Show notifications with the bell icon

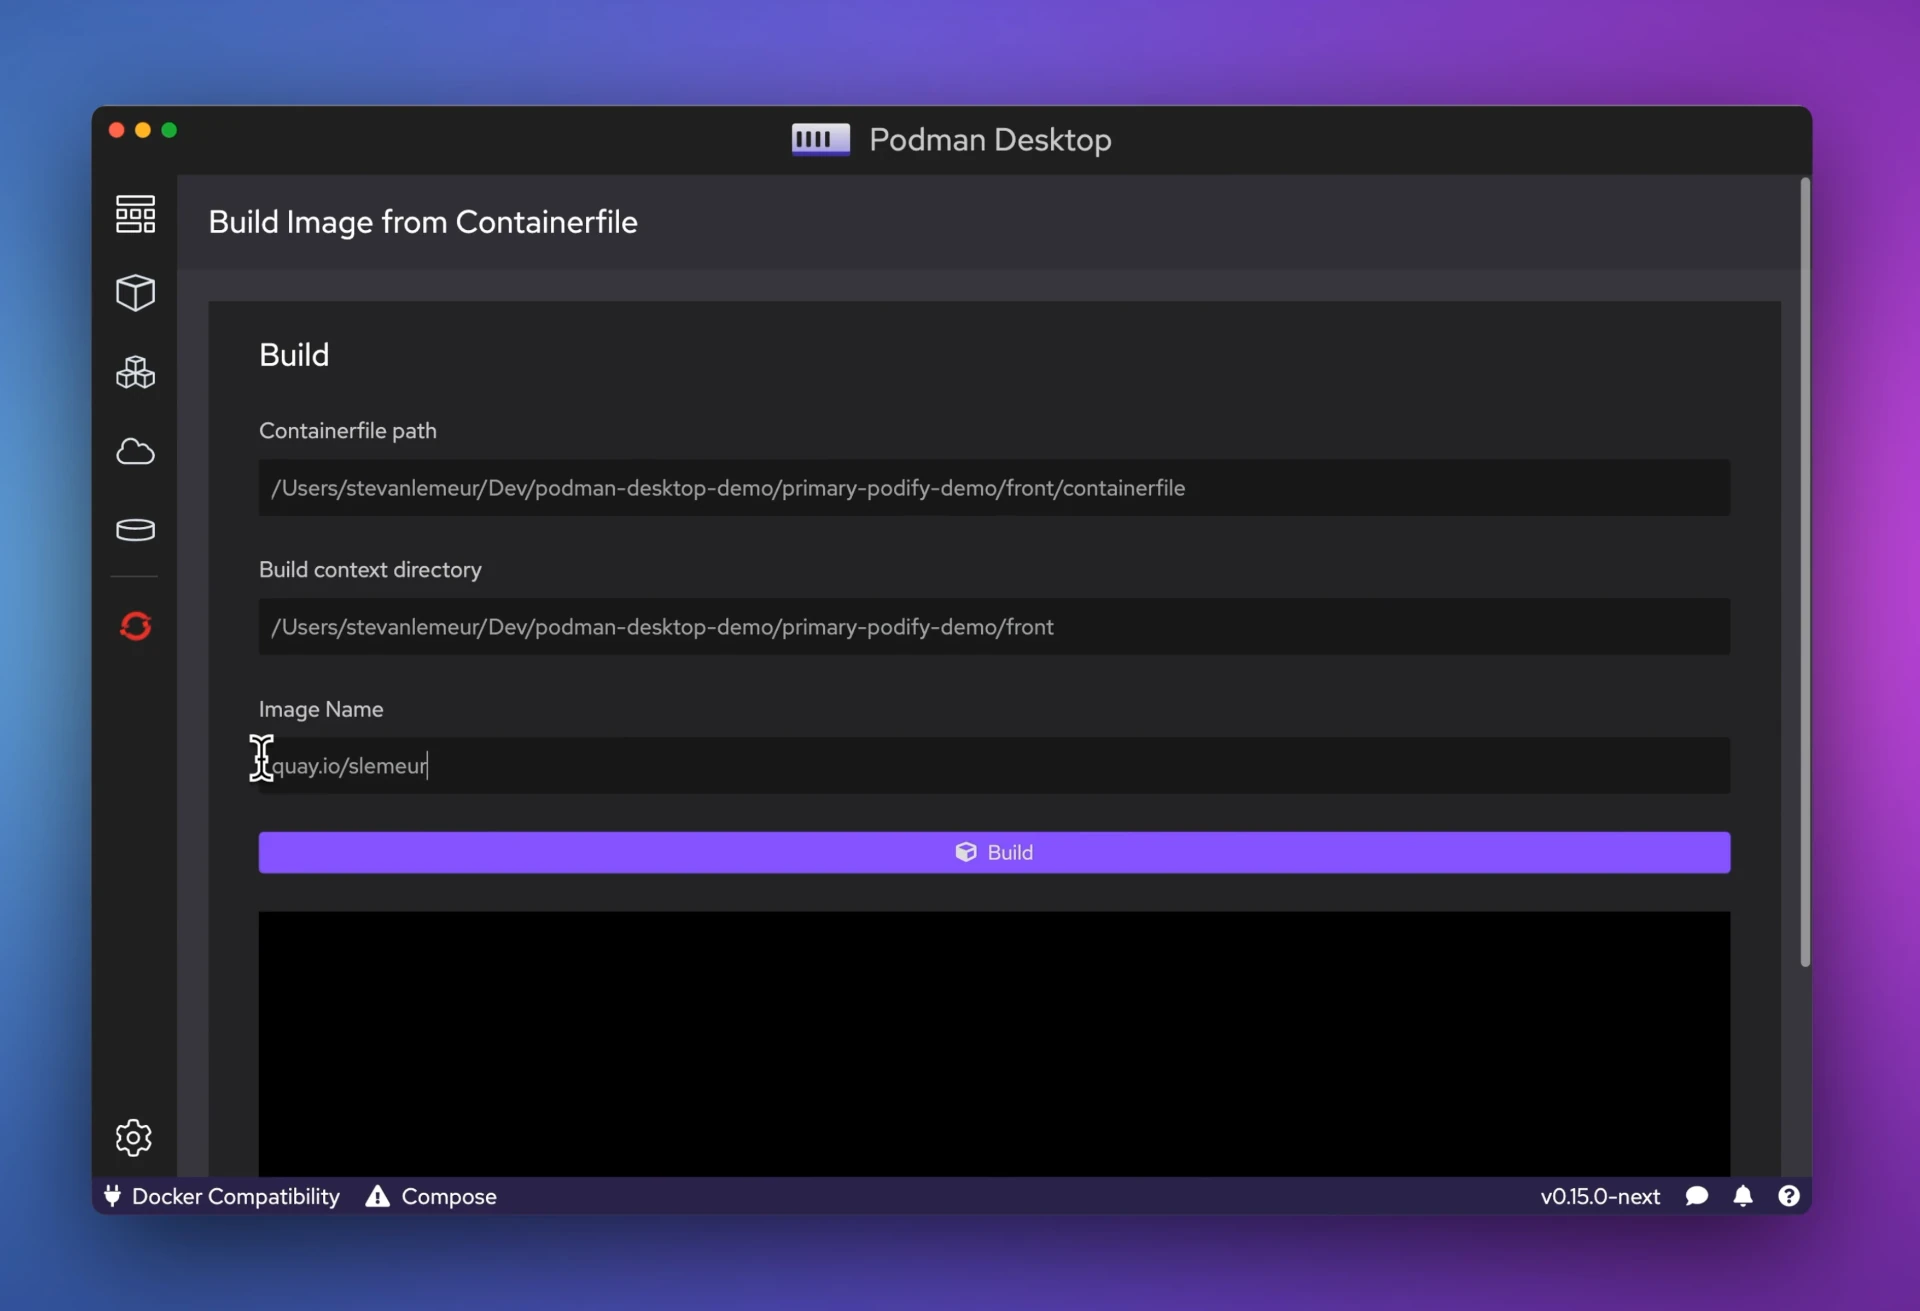click(1743, 1196)
